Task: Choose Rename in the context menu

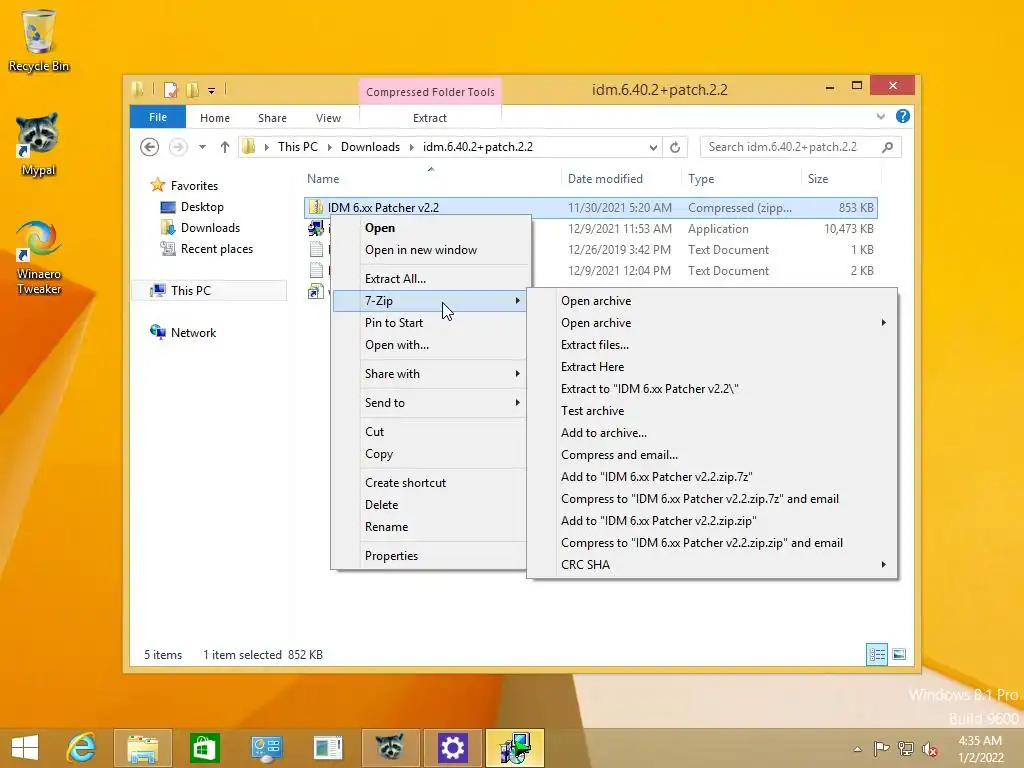Action: 386,526
